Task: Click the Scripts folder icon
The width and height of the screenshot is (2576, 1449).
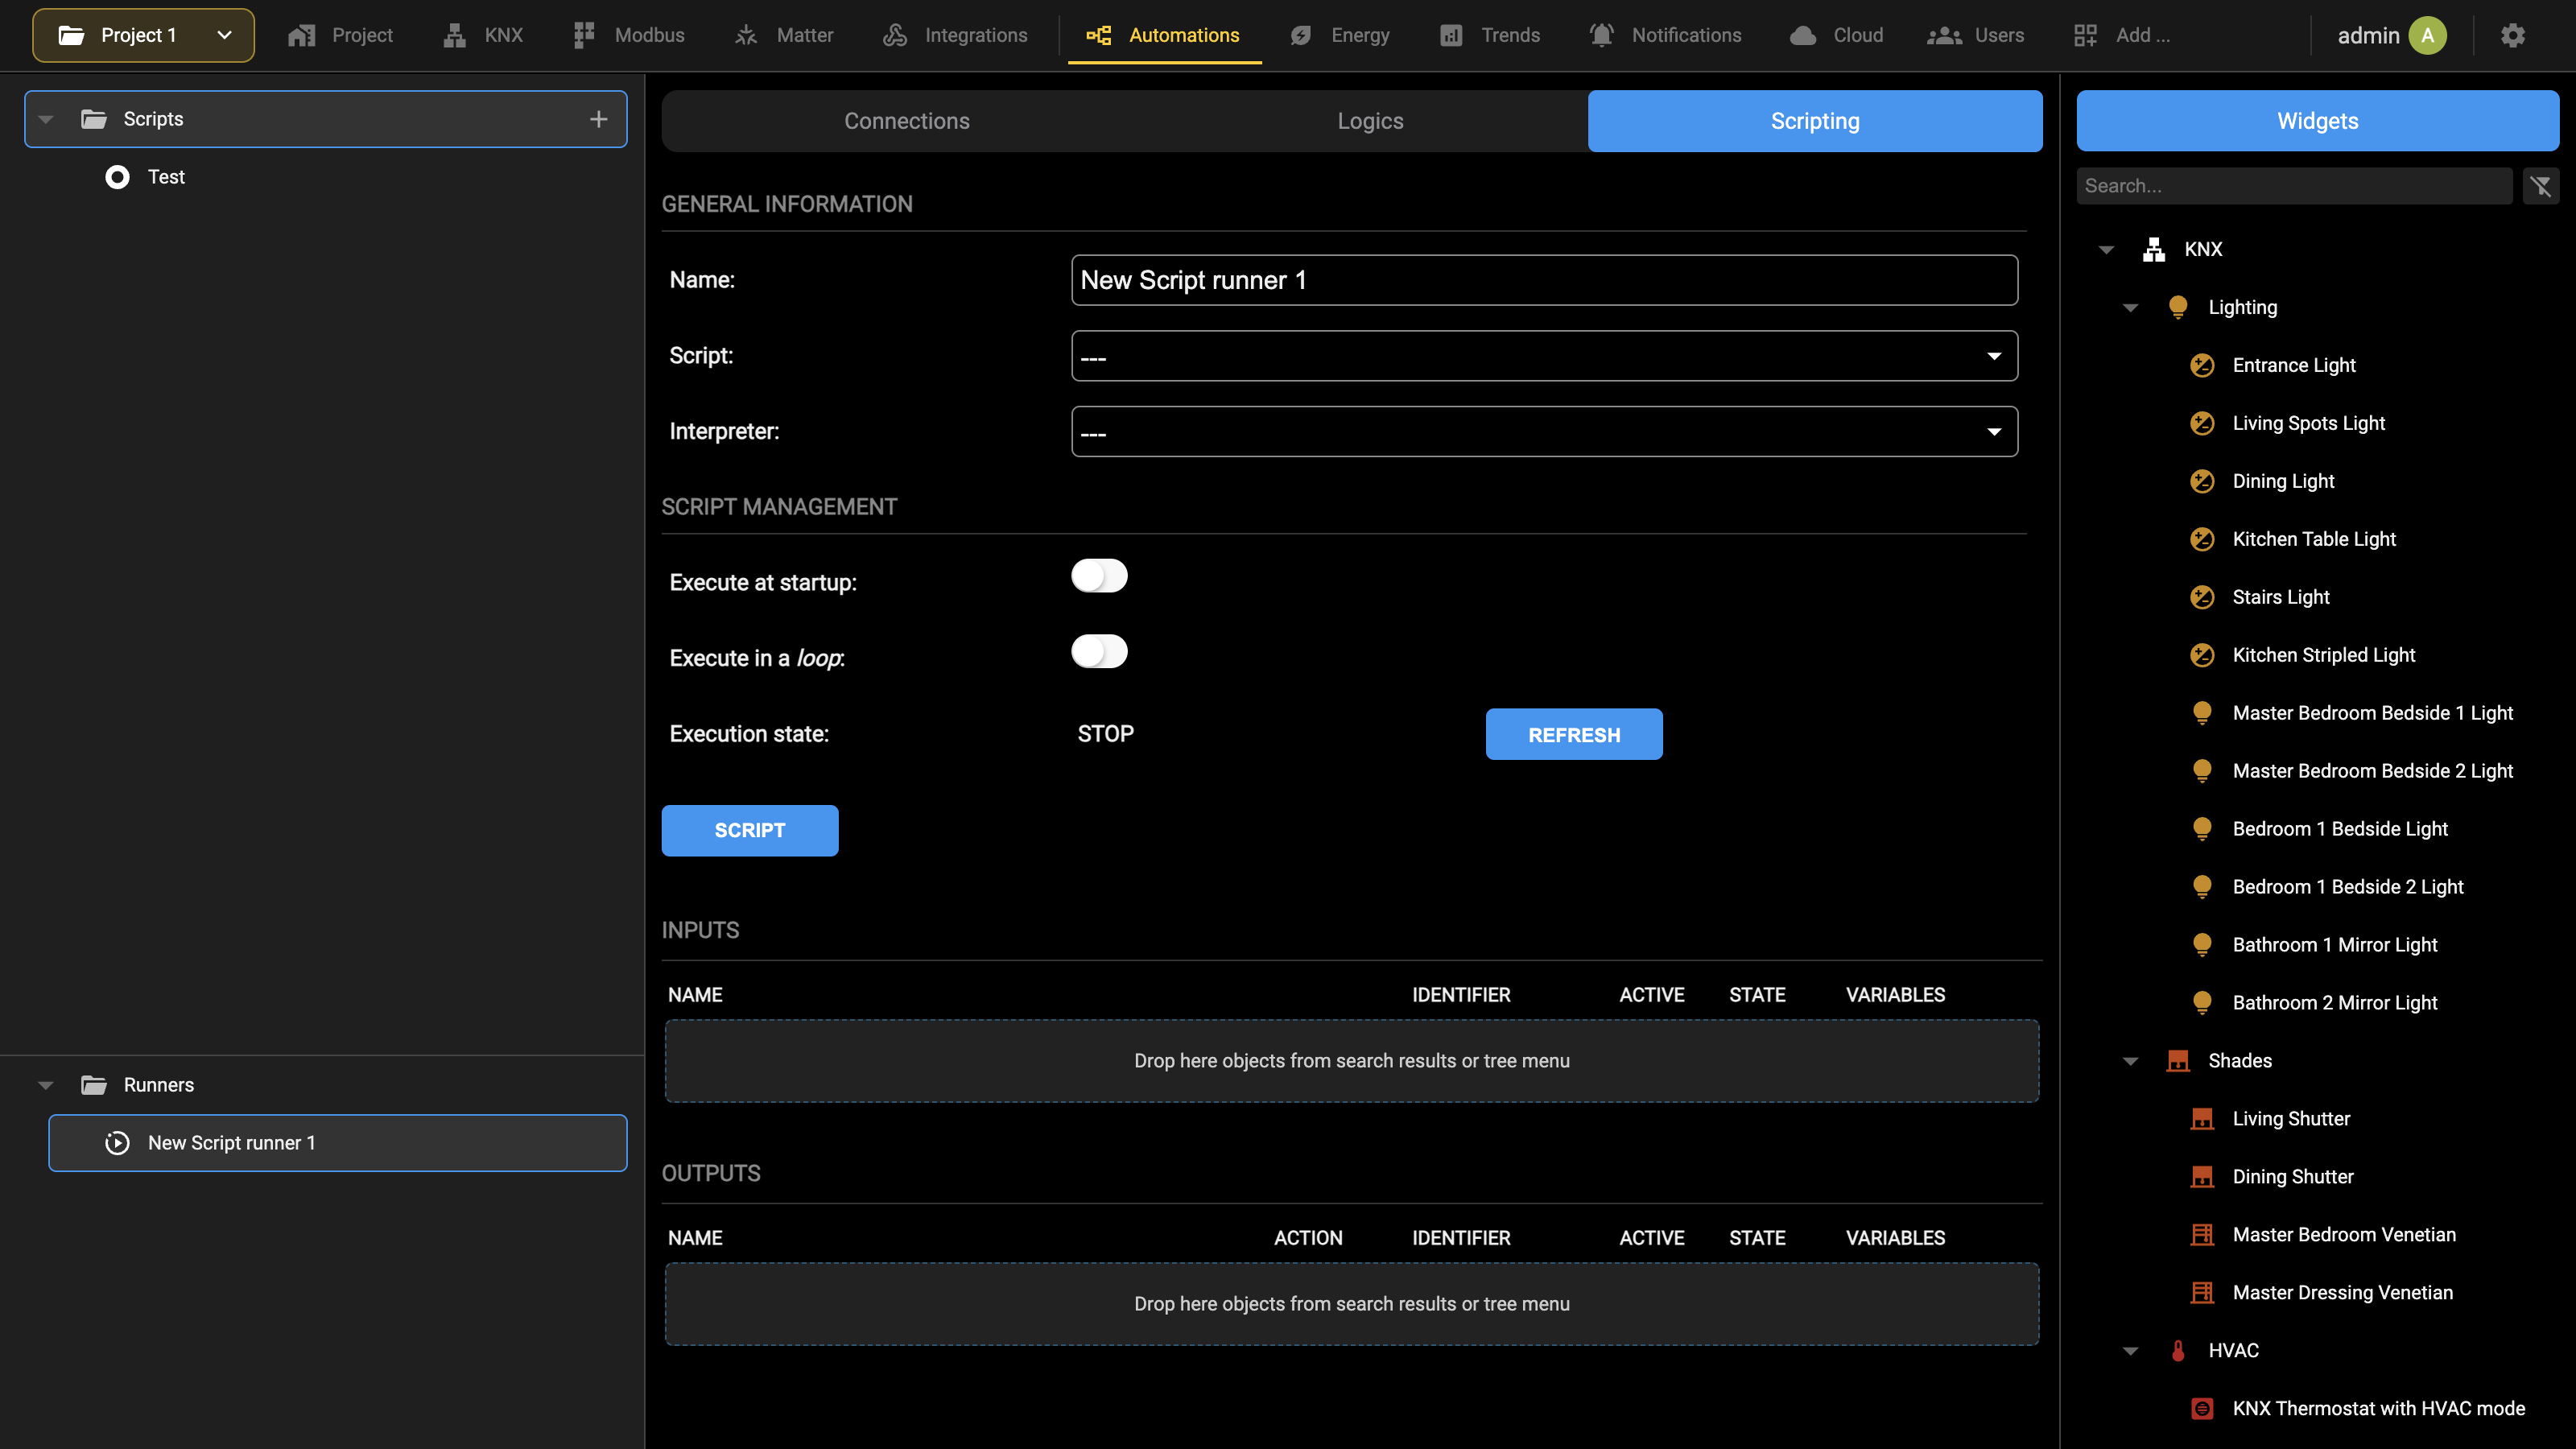Action: 94,119
